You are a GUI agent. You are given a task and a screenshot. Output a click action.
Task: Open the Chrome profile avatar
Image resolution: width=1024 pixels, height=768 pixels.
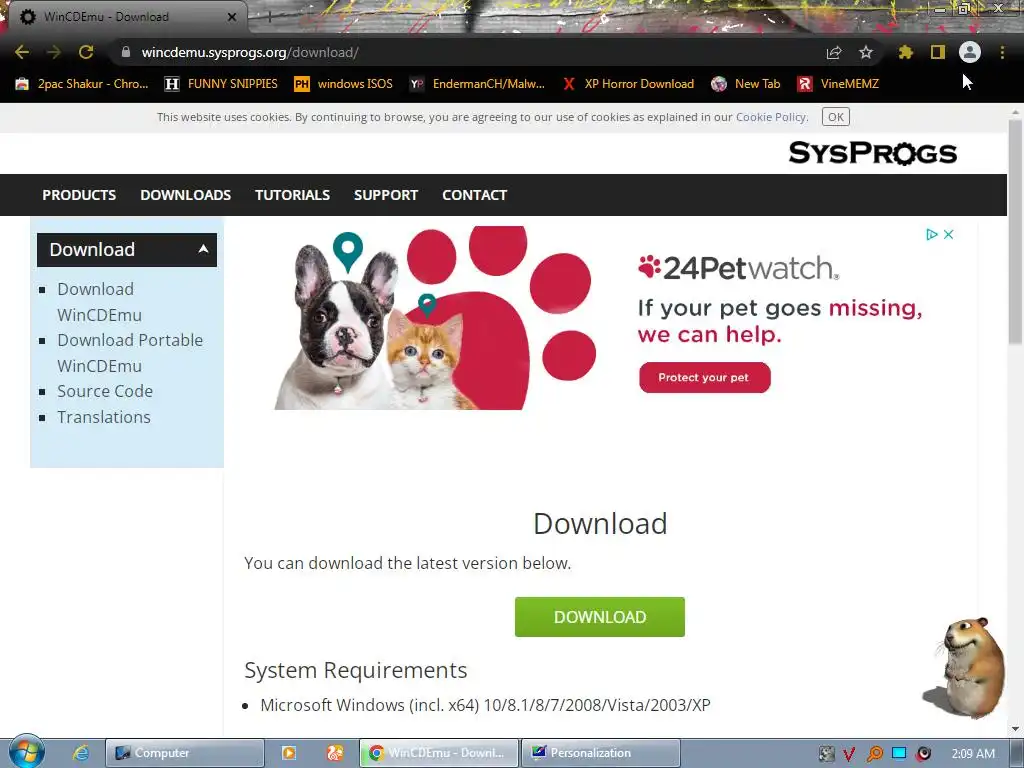(x=970, y=52)
